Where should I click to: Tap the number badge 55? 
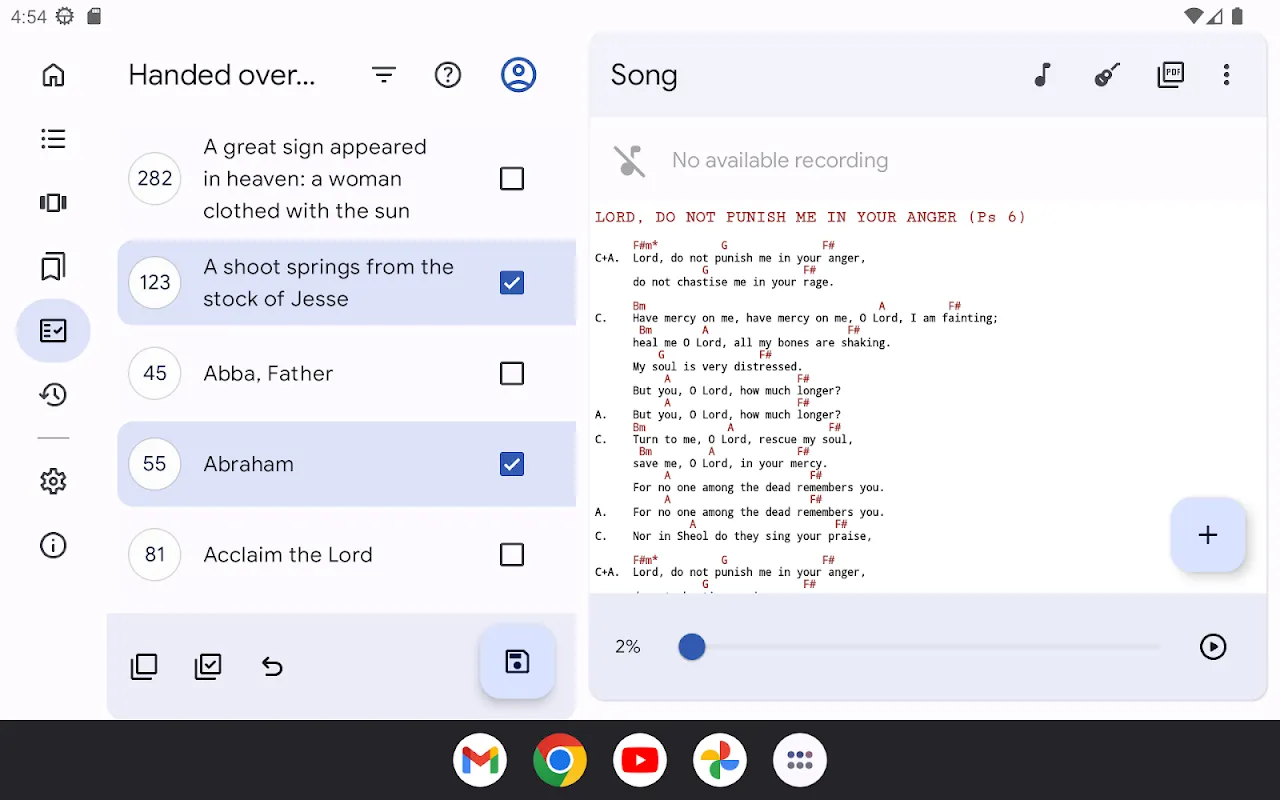tap(155, 464)
